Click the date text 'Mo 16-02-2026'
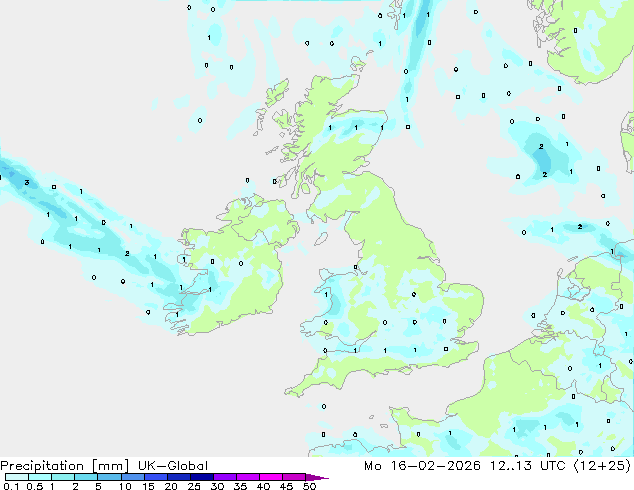This screenshot has width=634, height=490. 422,466
